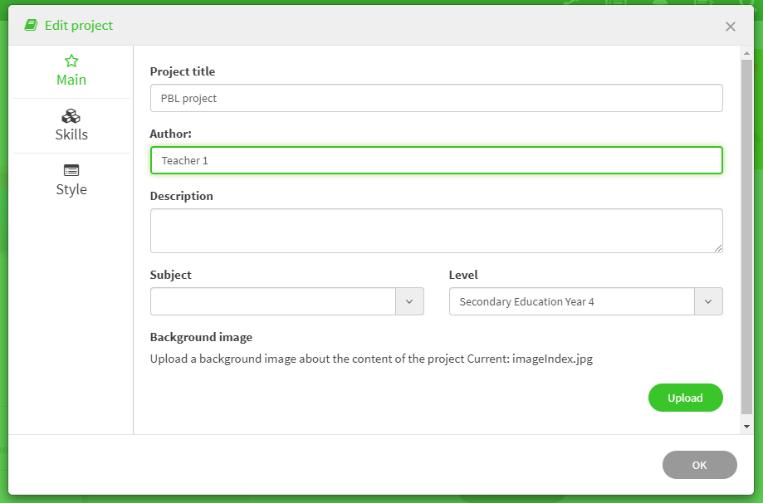Click the Project title text field

click(436, 98)
